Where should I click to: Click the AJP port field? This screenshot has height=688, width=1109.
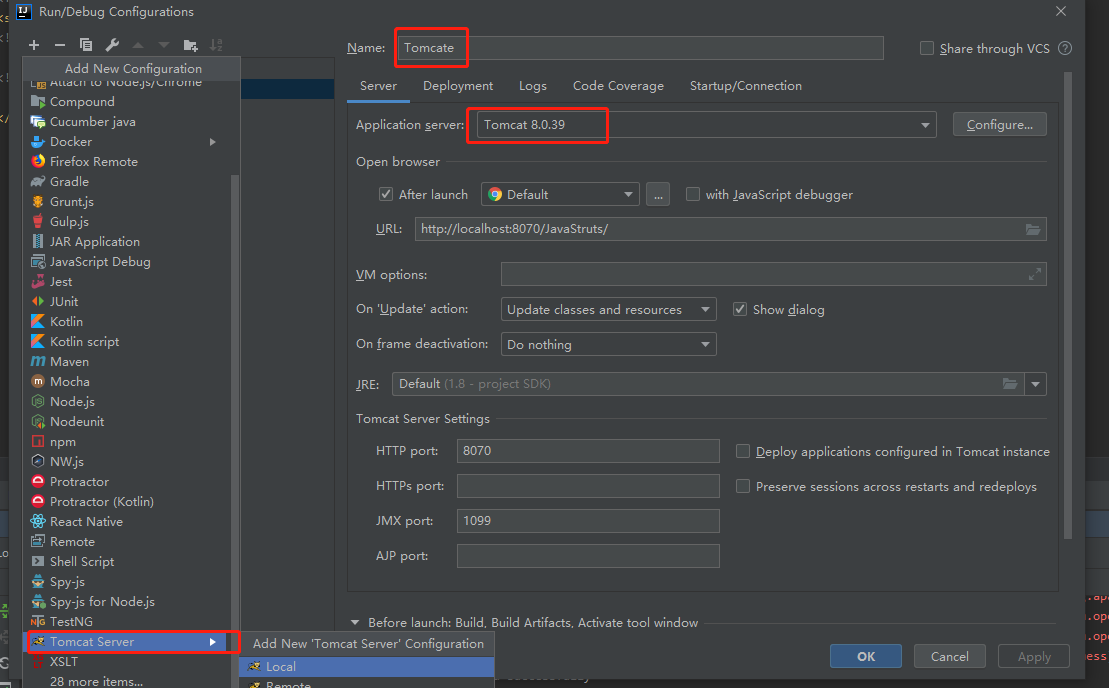[588, 556]
